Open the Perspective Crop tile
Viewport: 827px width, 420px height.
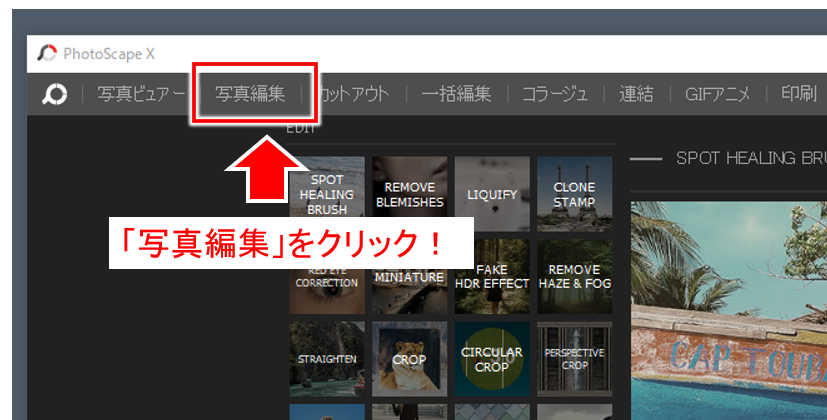pos(574,359)
